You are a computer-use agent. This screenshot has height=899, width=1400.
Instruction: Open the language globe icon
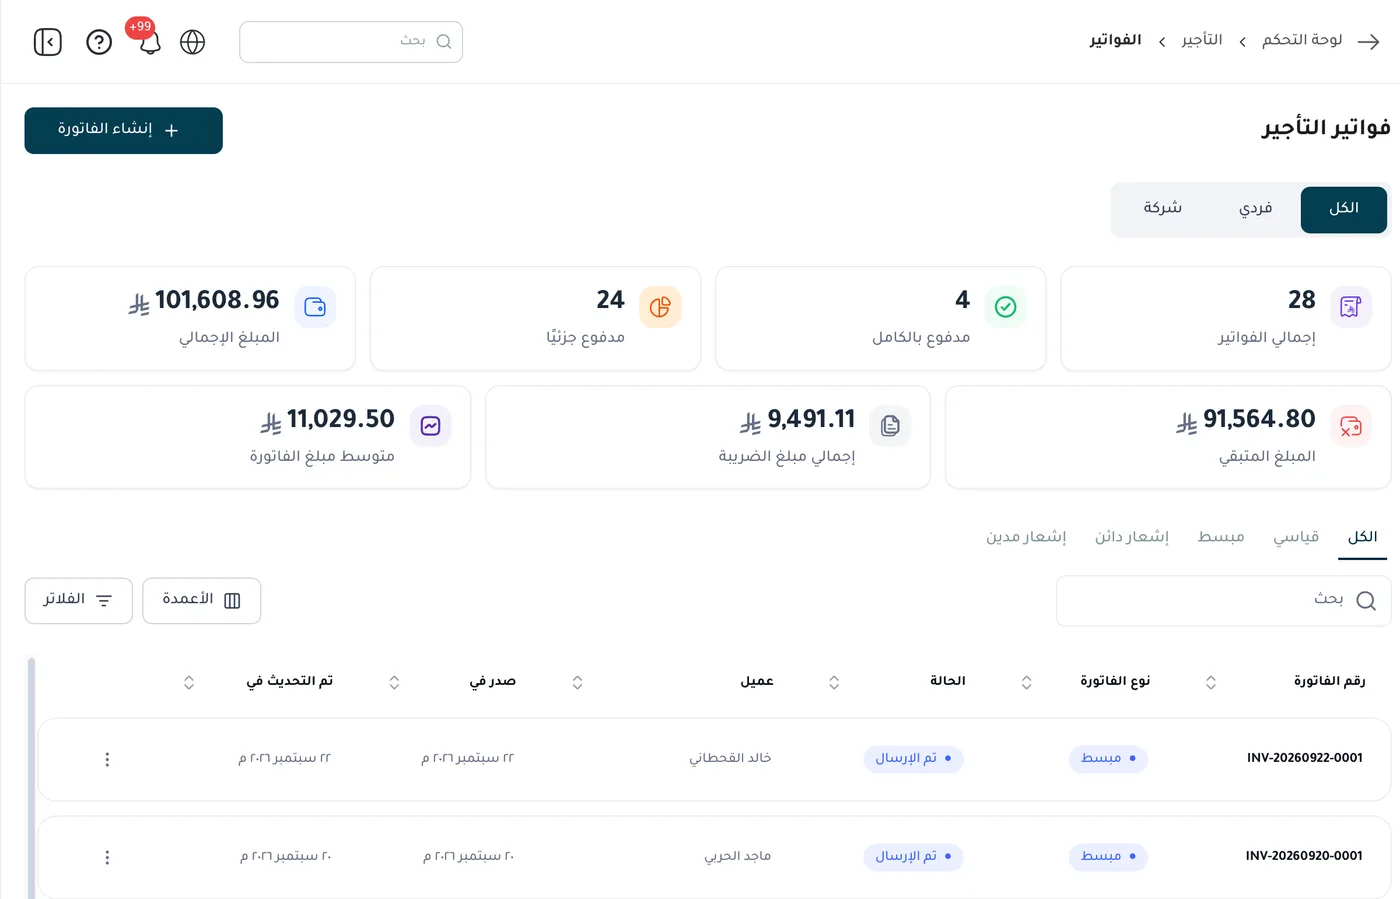point(193,42)
